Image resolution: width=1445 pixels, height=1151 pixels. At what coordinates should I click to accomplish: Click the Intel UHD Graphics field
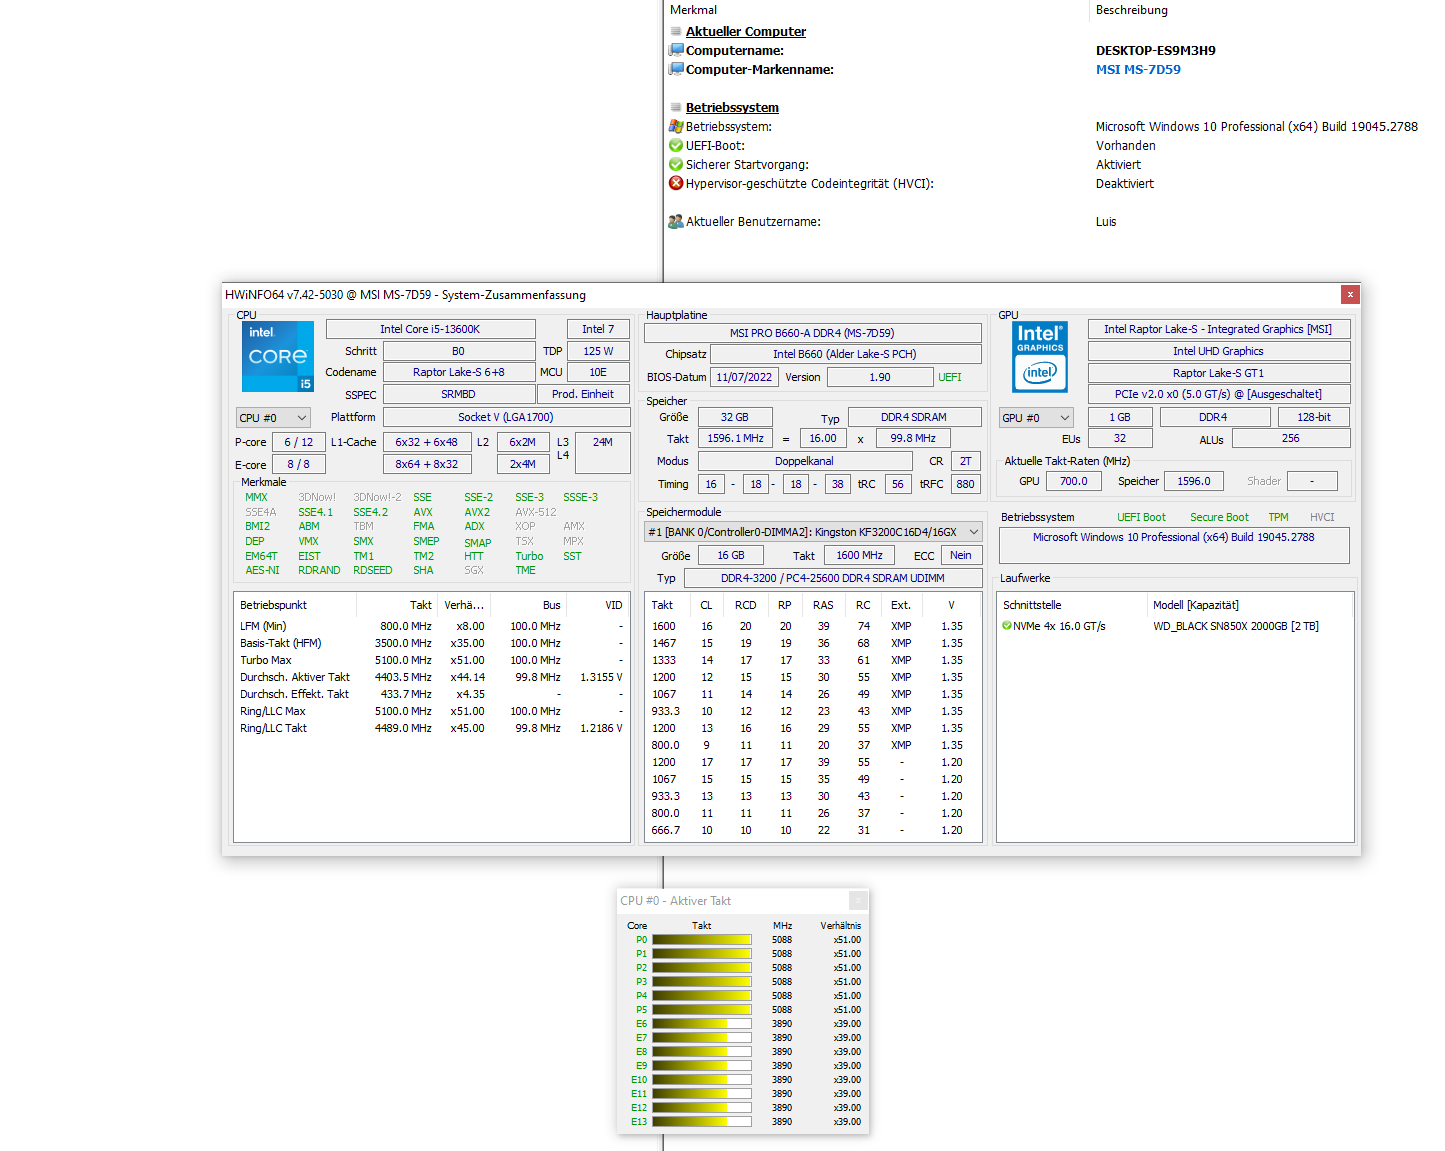click(1218, 351)
